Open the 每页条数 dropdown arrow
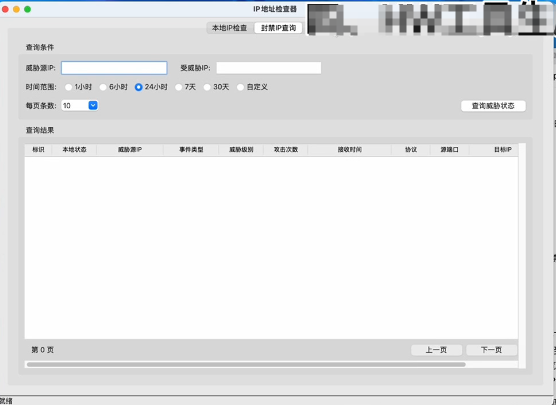The image size is (556, 405). point(93,105)
